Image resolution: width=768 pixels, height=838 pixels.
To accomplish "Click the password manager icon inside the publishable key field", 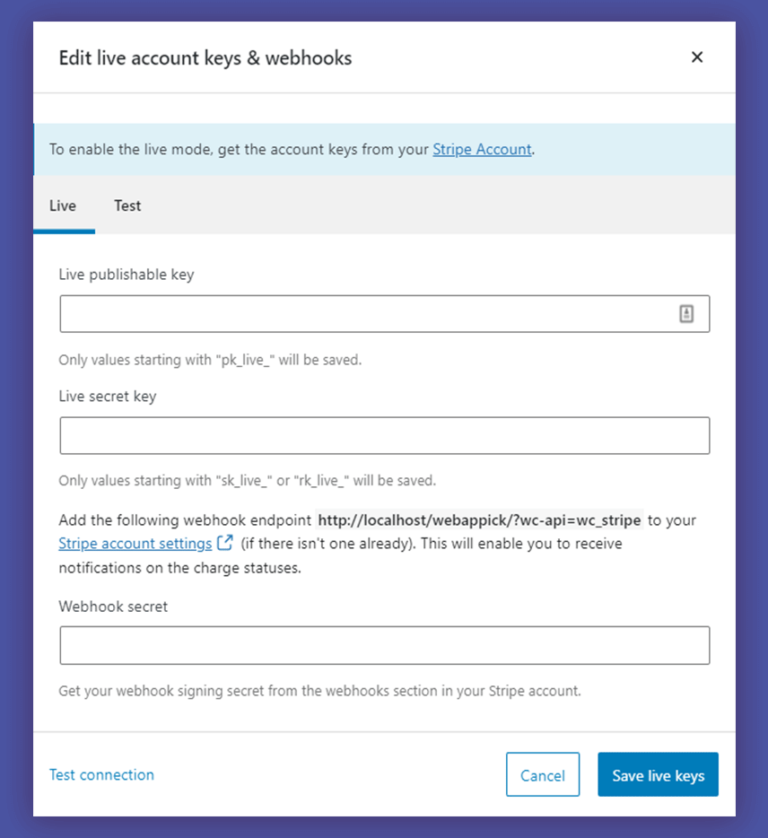I will click(x=685, y=313).
